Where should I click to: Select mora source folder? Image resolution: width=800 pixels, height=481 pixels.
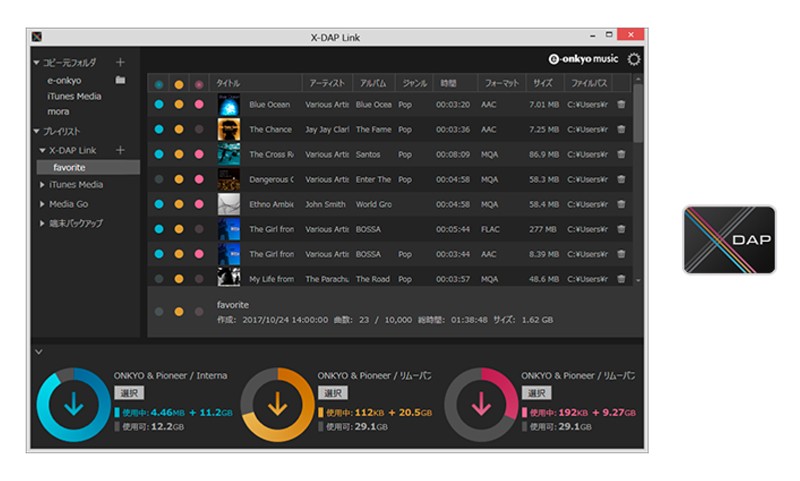(x=58, y=112)
